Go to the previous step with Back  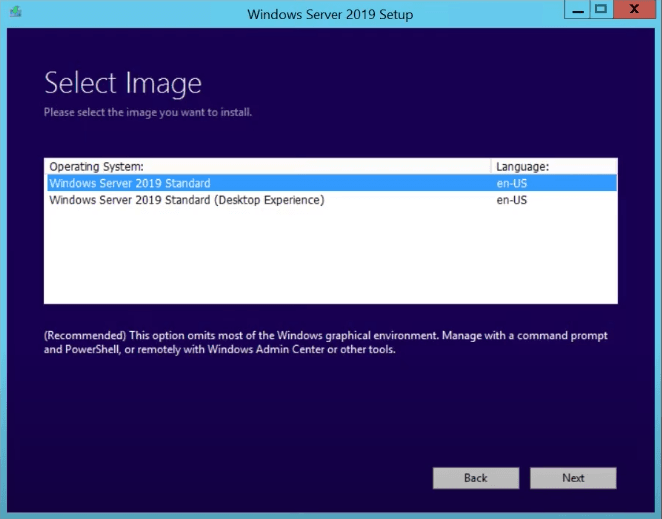[476, 478]
